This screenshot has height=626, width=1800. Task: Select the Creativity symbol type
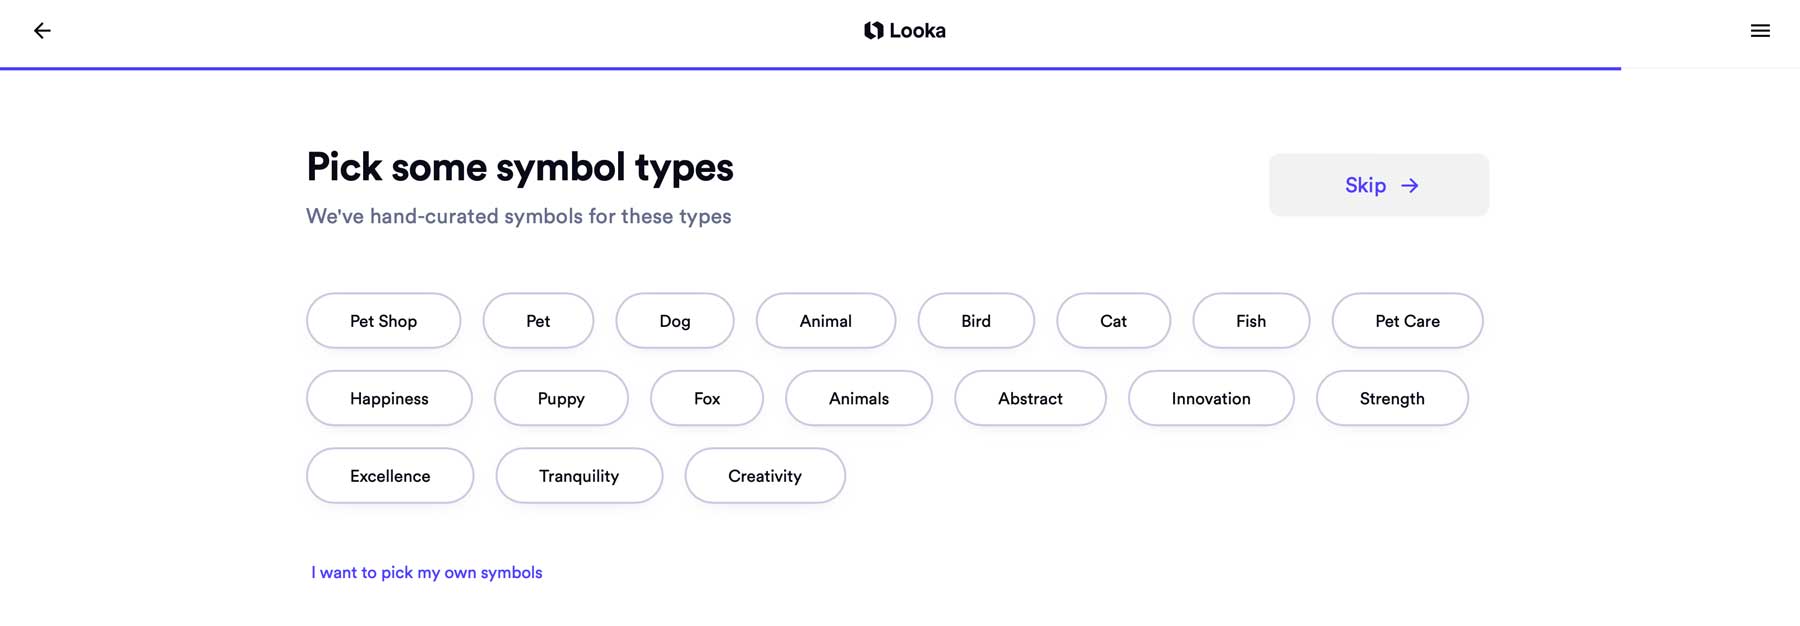click(x=765, y=475)
